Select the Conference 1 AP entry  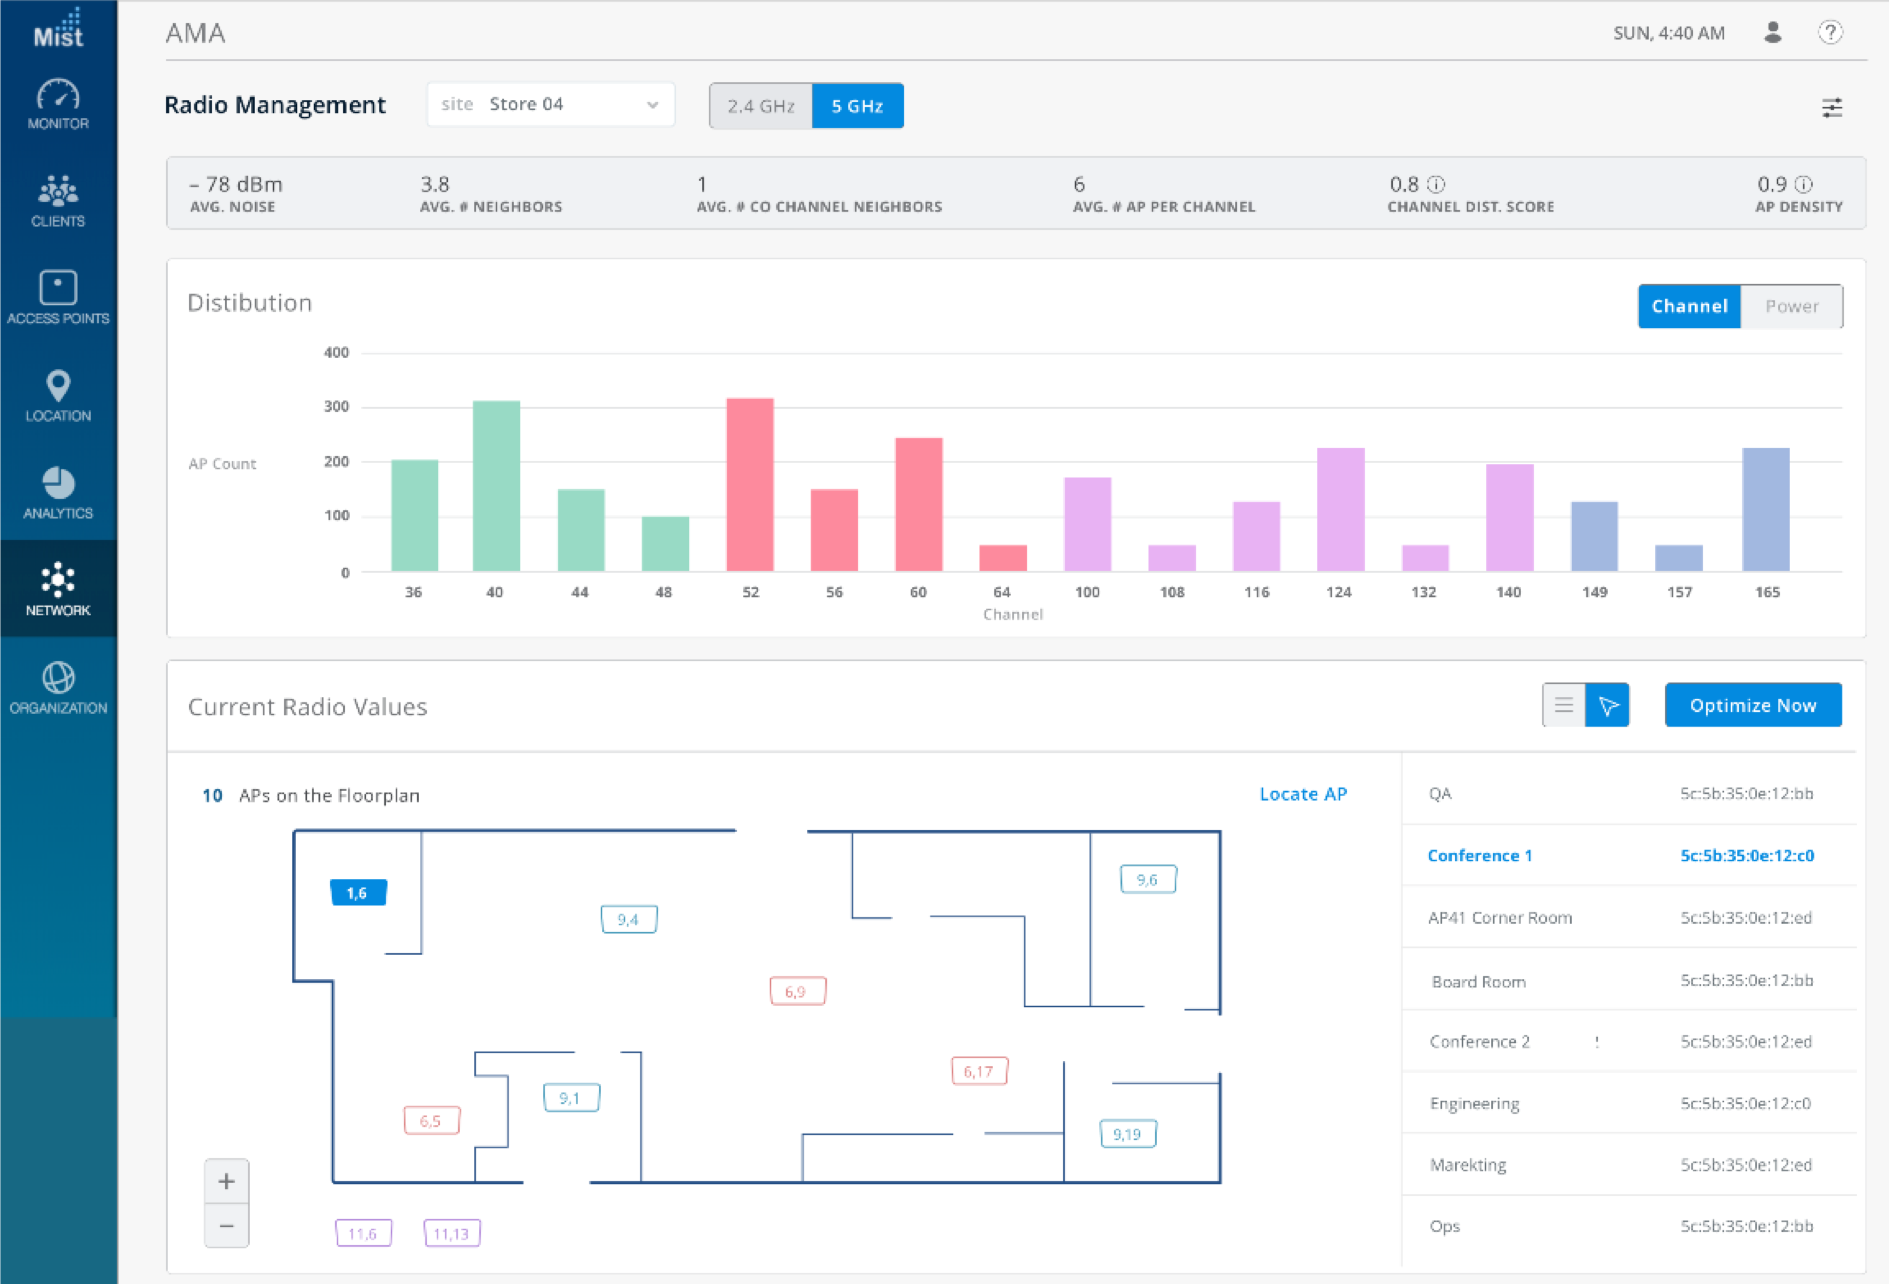coord(1480,855)
